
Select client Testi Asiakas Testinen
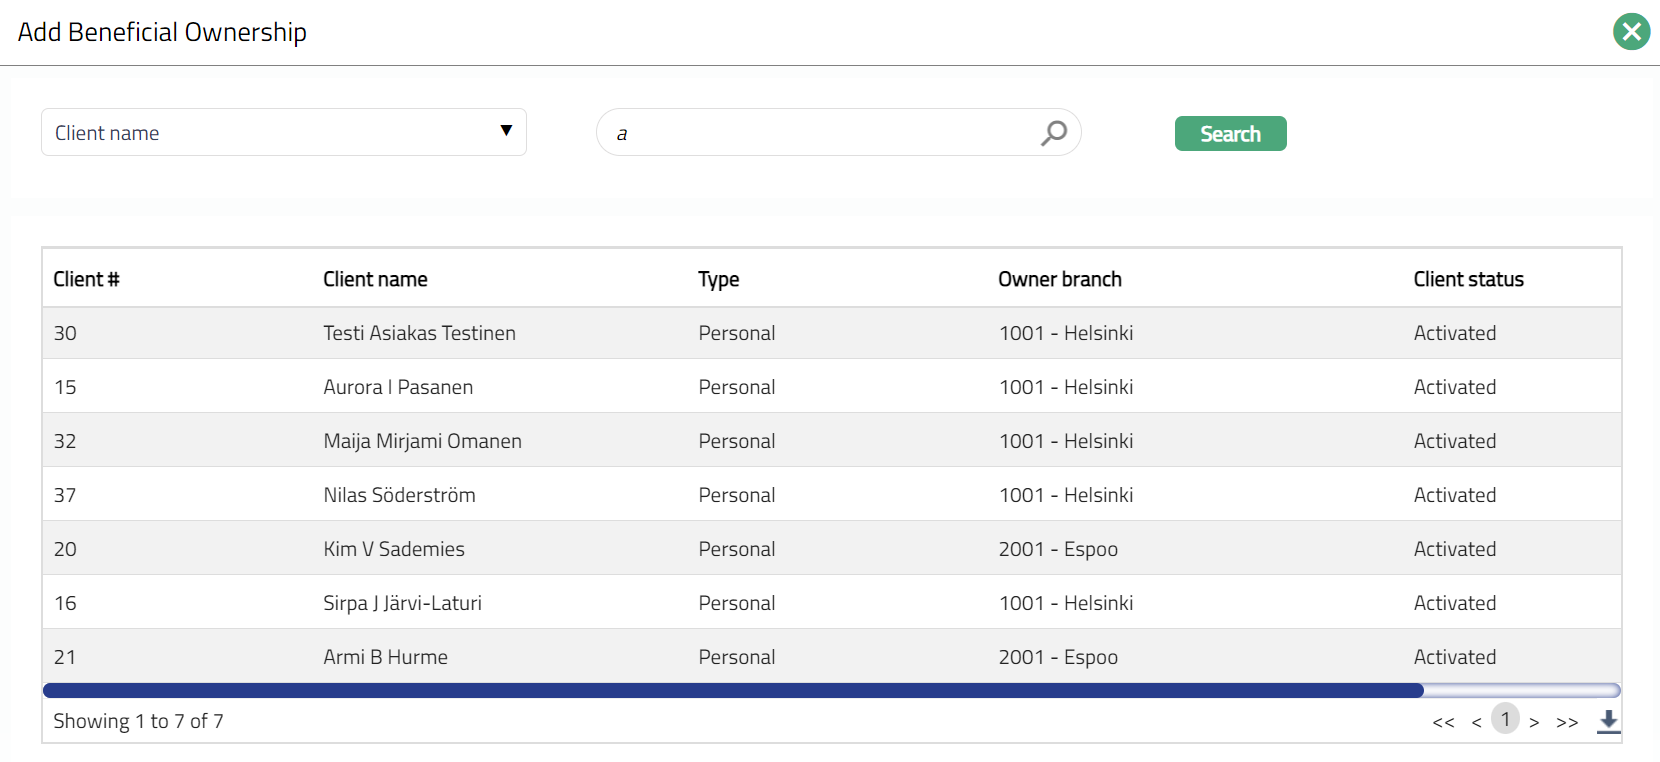pyautogui.click(x=419, y=333)
